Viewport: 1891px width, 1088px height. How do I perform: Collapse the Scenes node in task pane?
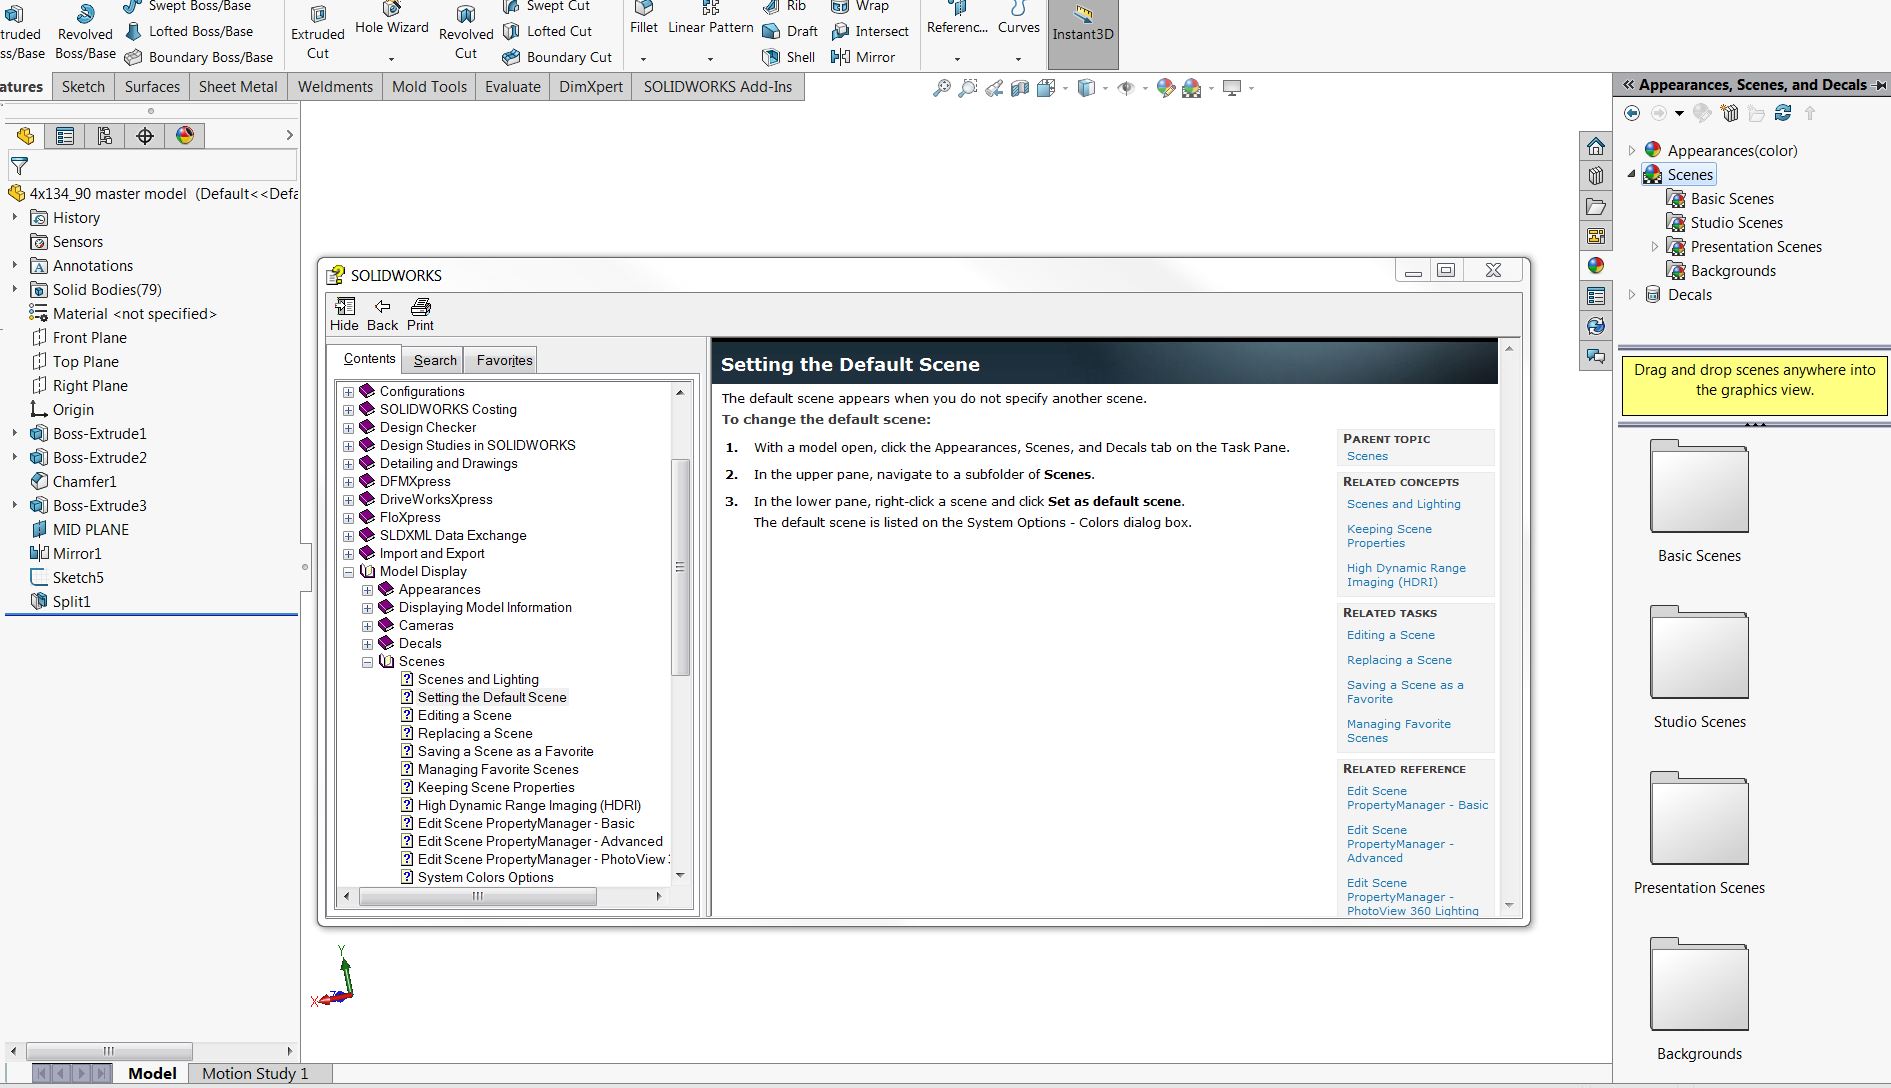[1632, 174]
